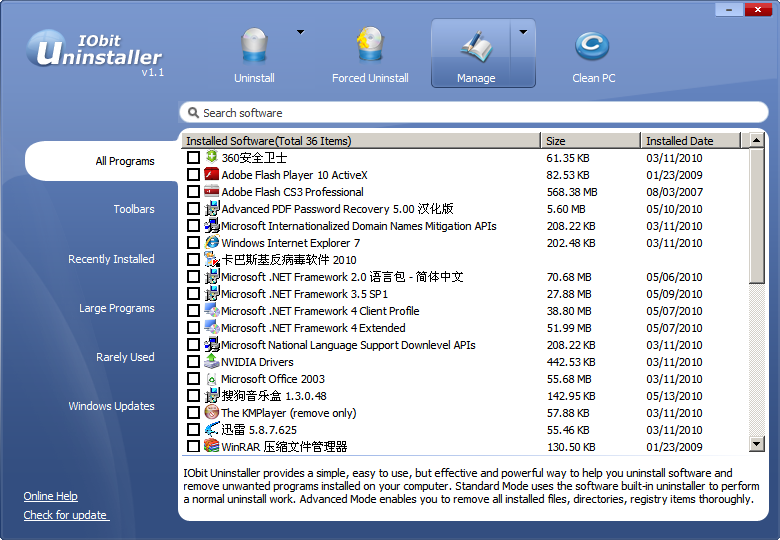Enable the checkbox for Microsoft .NET Framework 3.5 SP1
The width and height of the screenshot is (780, 540).
194,294
